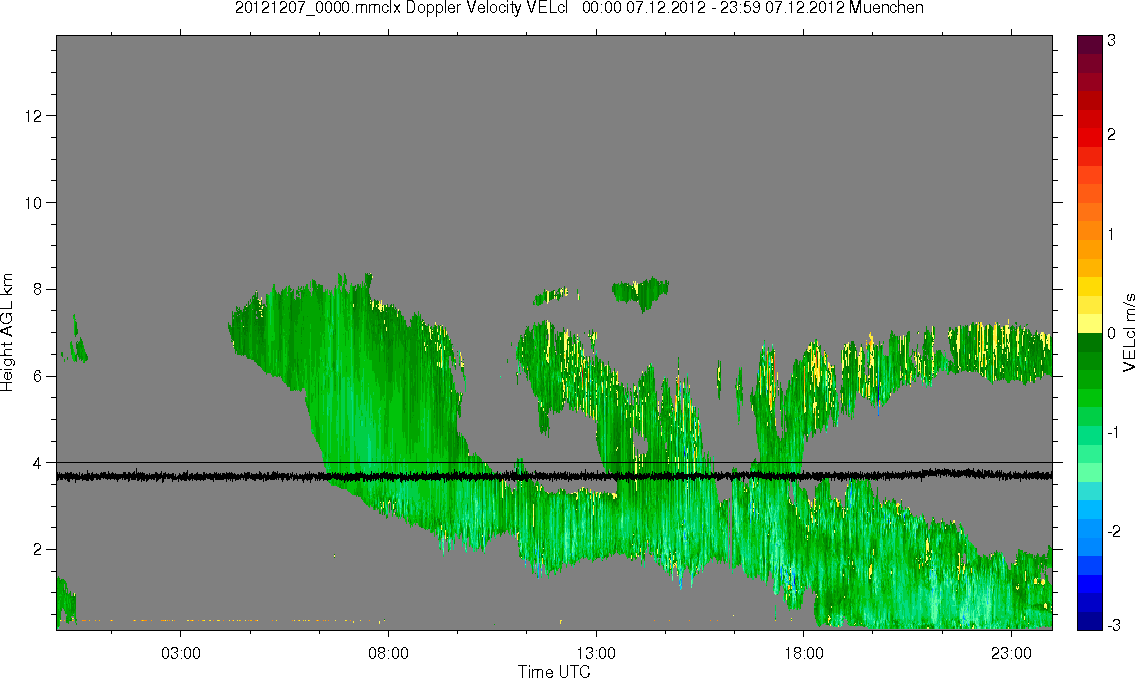Click the colorbar value -1 label

(x=1114, y=433)
